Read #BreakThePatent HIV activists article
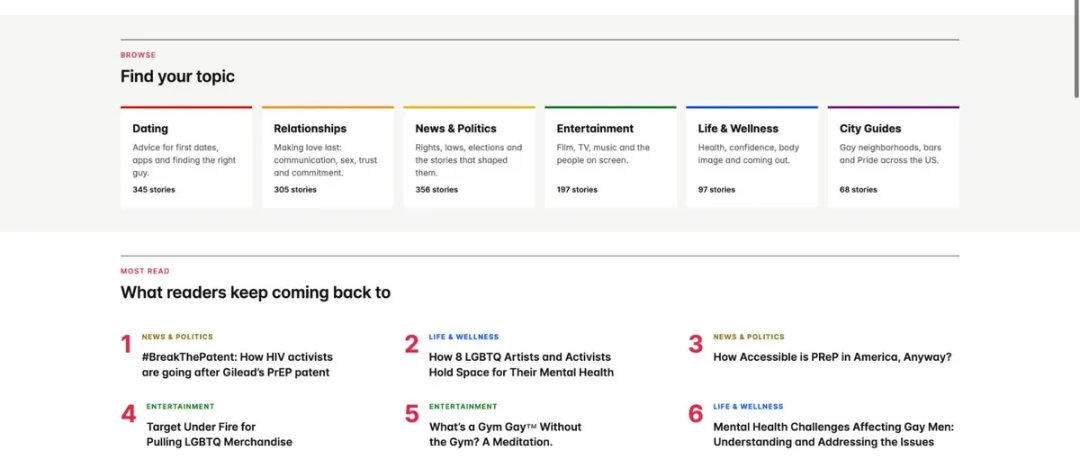This screenshot has height=459, width=1080. coord(237,365)
